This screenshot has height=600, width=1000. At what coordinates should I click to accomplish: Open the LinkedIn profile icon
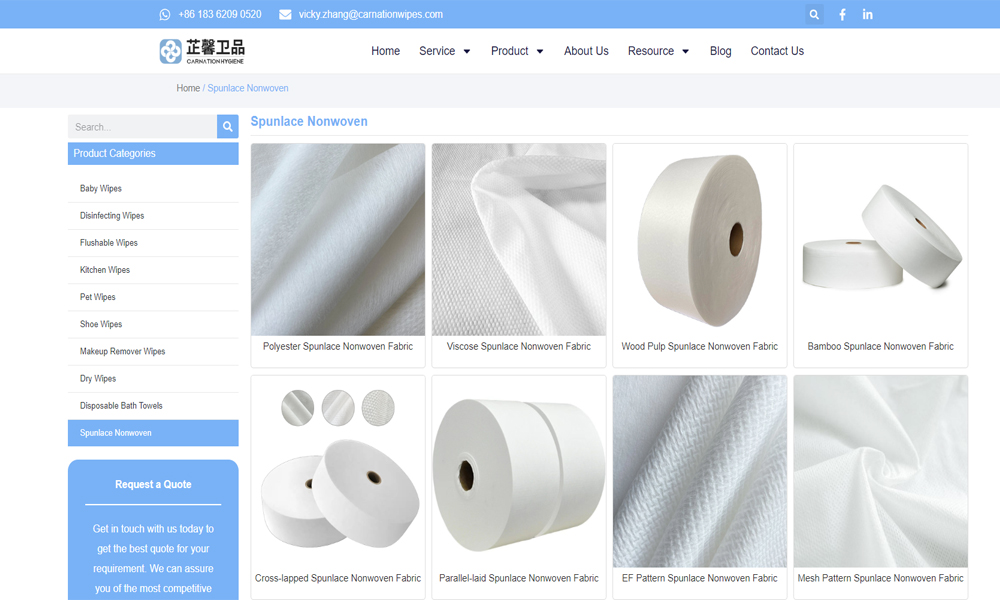tap(867, 14)
